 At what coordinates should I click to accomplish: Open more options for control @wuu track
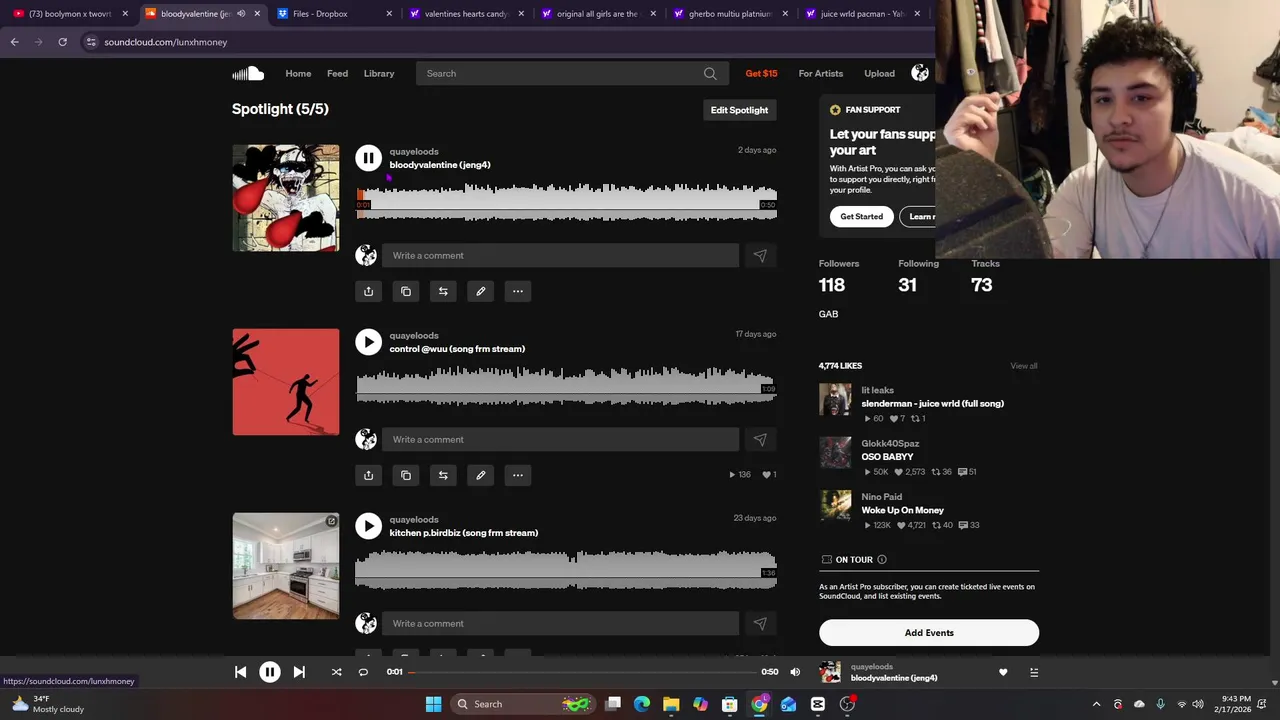tap(518, 475)
